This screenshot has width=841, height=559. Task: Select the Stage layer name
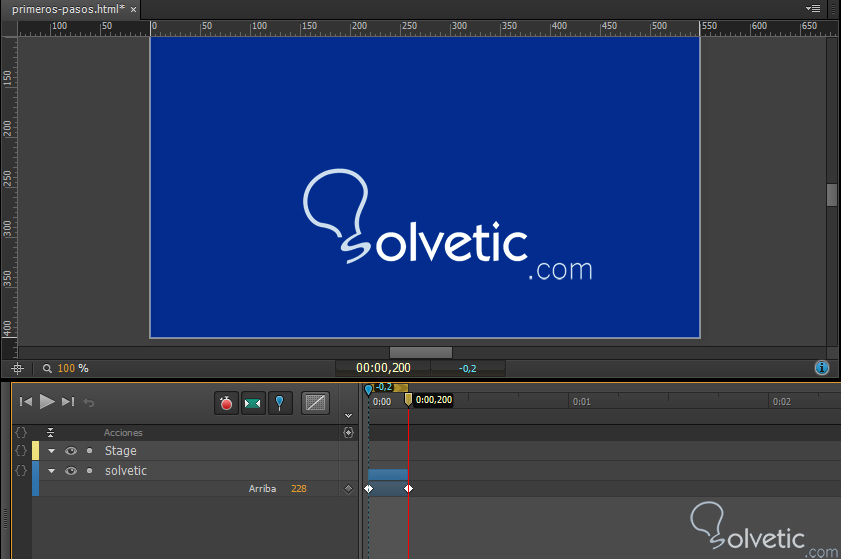click(121, 451)
